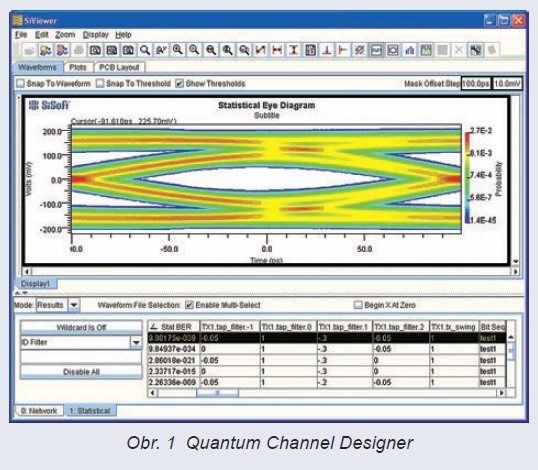Click the purple-pink waveform file icon
The width and height of the screenshot is (538, 470).
pos(62,50)
